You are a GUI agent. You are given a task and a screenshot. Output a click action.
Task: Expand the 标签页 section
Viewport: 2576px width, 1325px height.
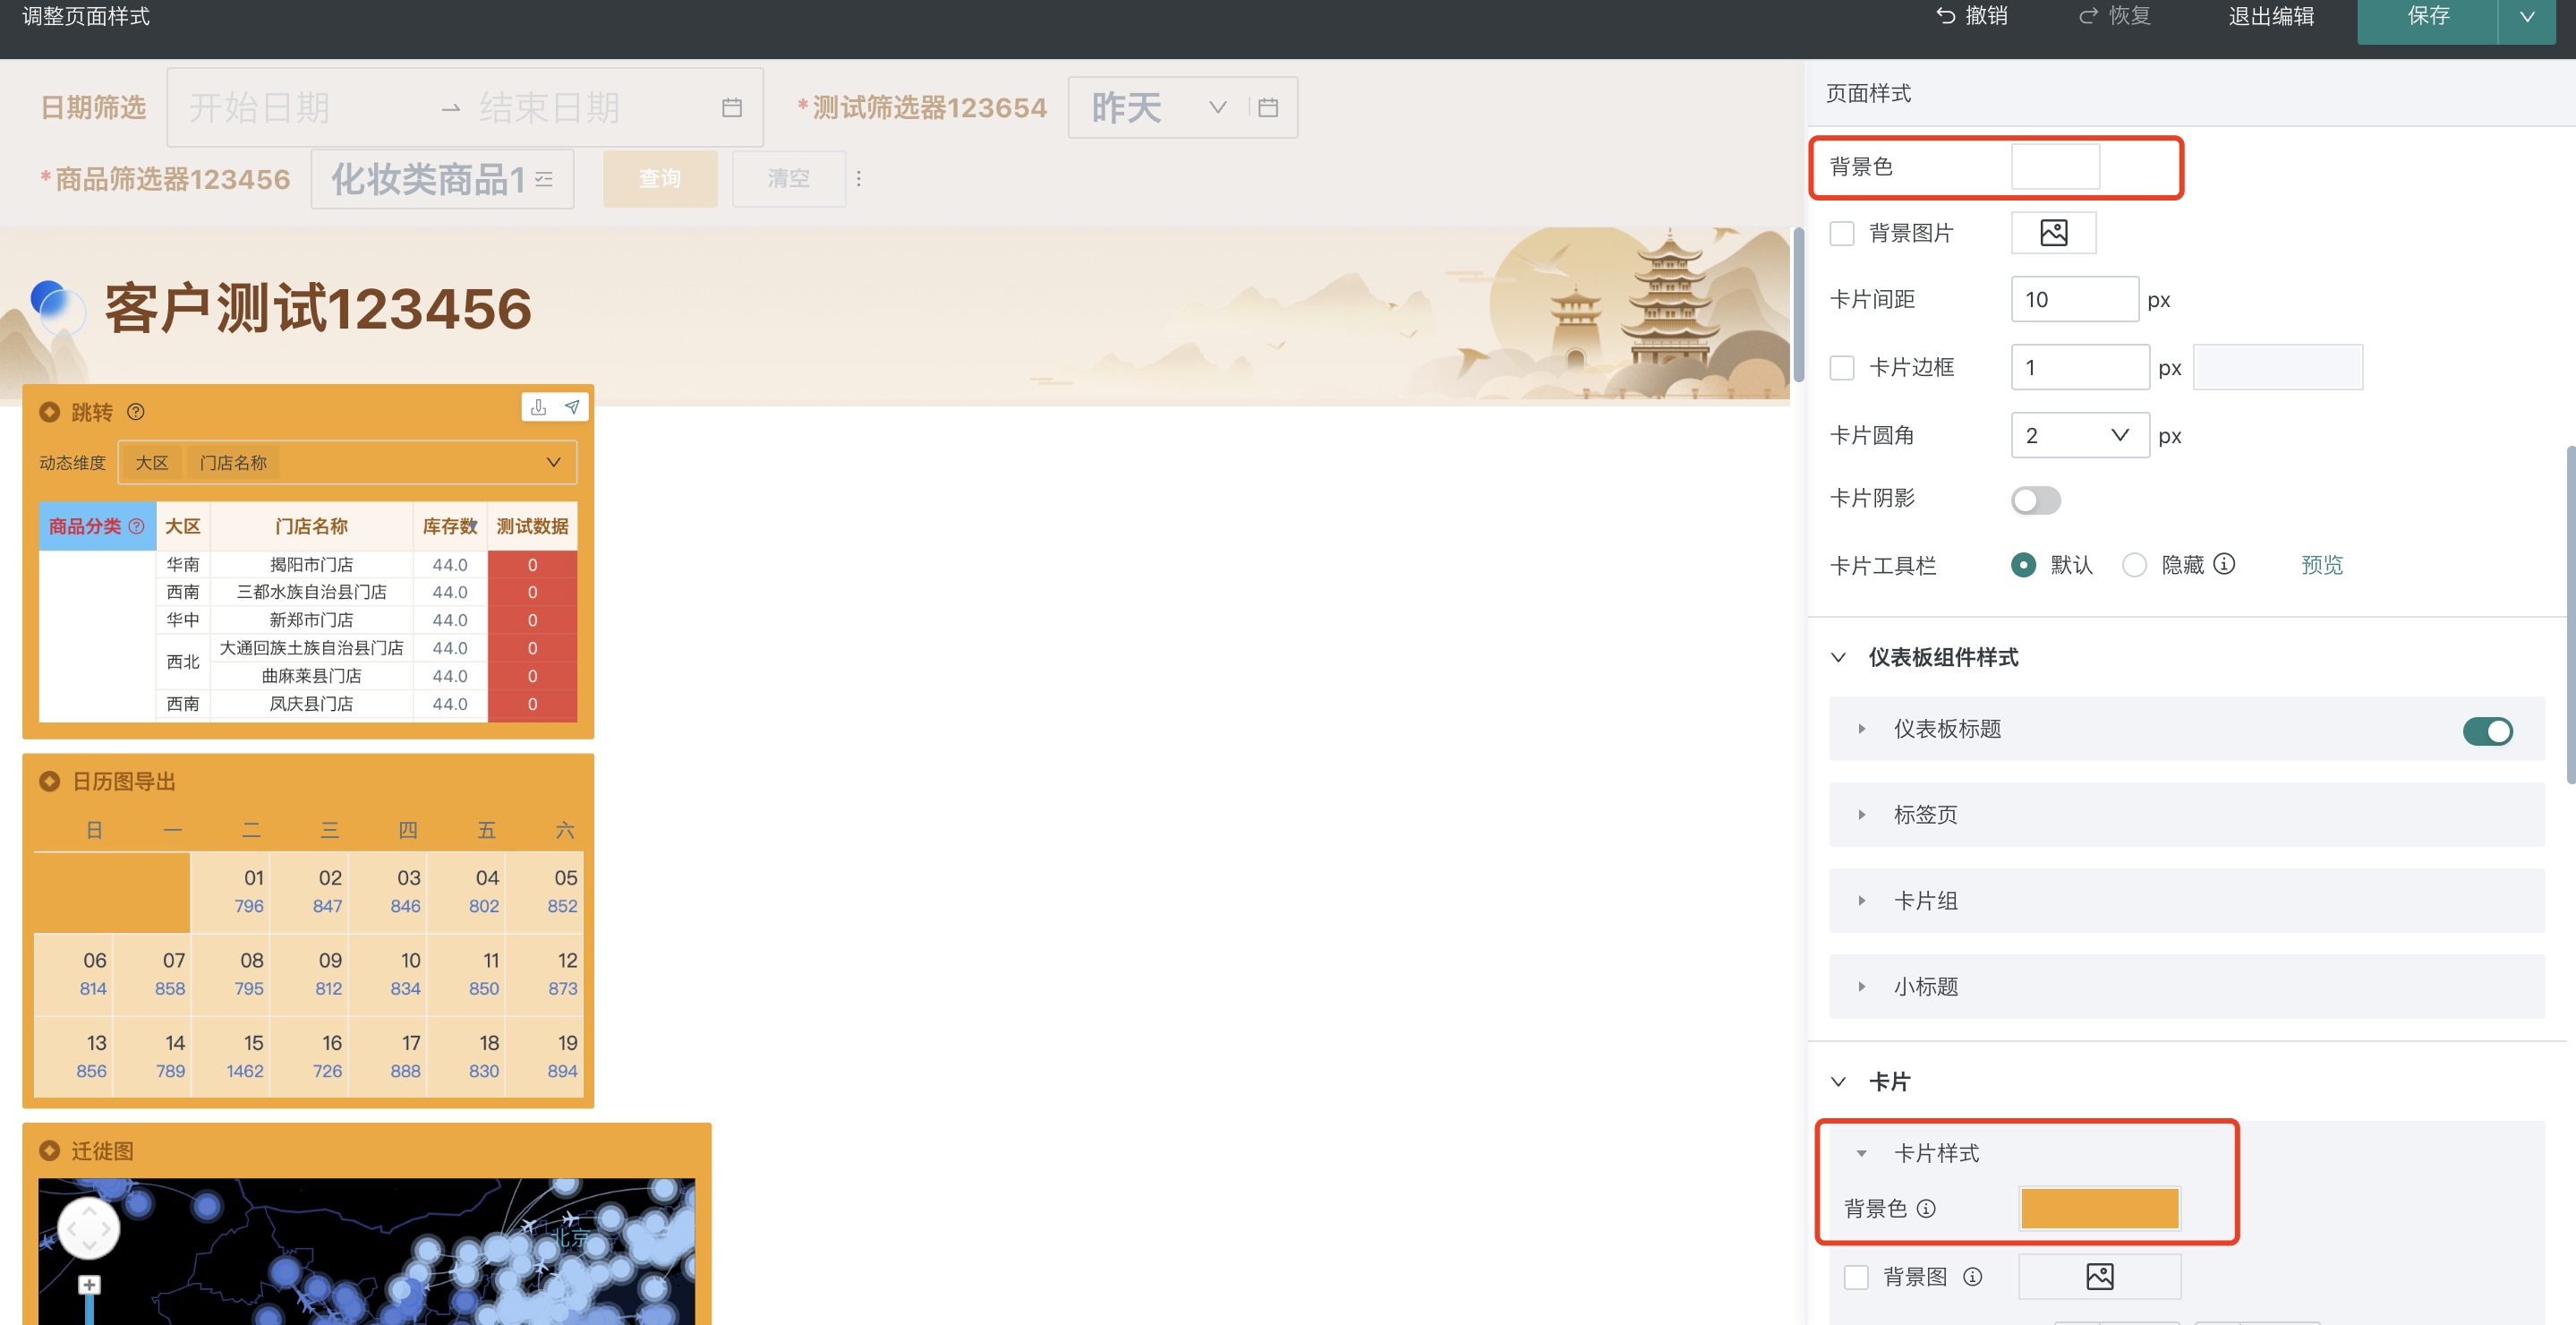point(1862,814)
